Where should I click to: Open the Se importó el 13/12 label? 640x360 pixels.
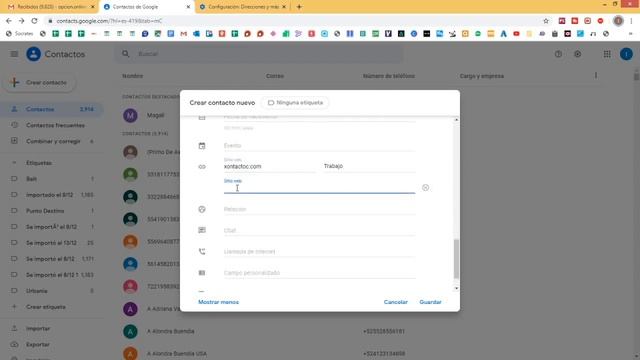[51, 243]
